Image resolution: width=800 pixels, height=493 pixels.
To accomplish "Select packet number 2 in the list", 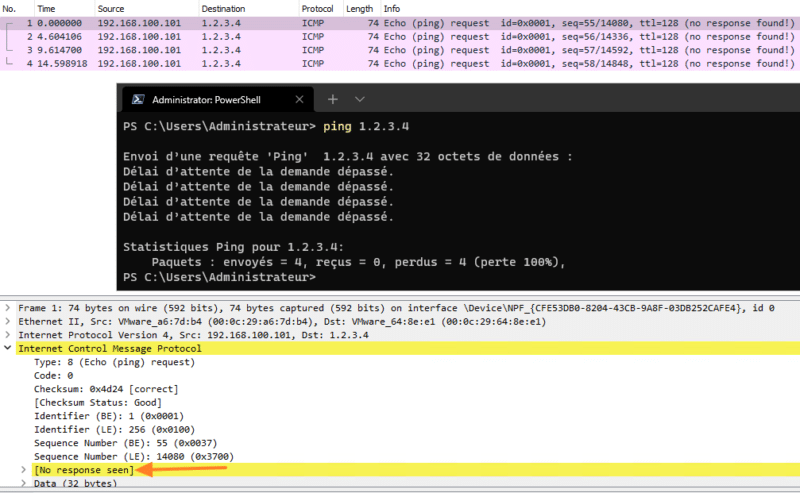I will pos(400,36).
